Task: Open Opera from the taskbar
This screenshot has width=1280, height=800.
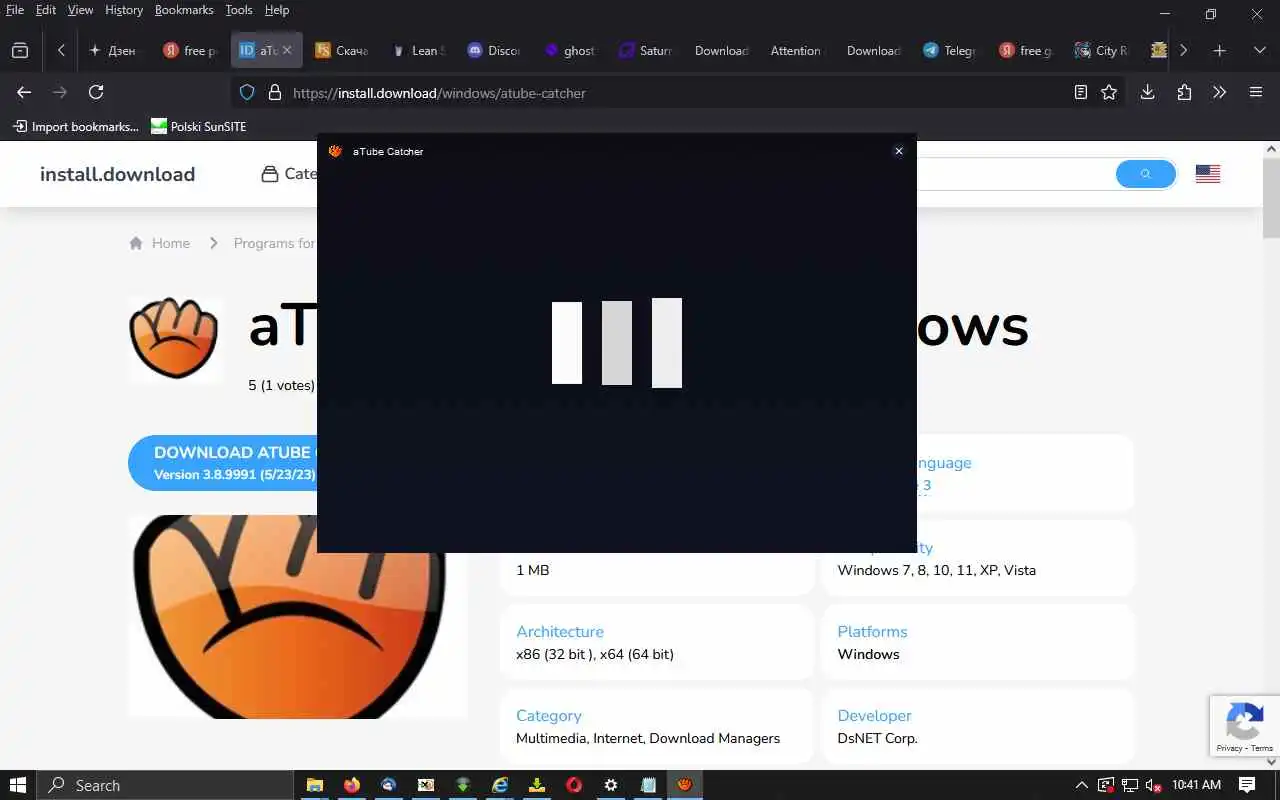Action: 573,785
